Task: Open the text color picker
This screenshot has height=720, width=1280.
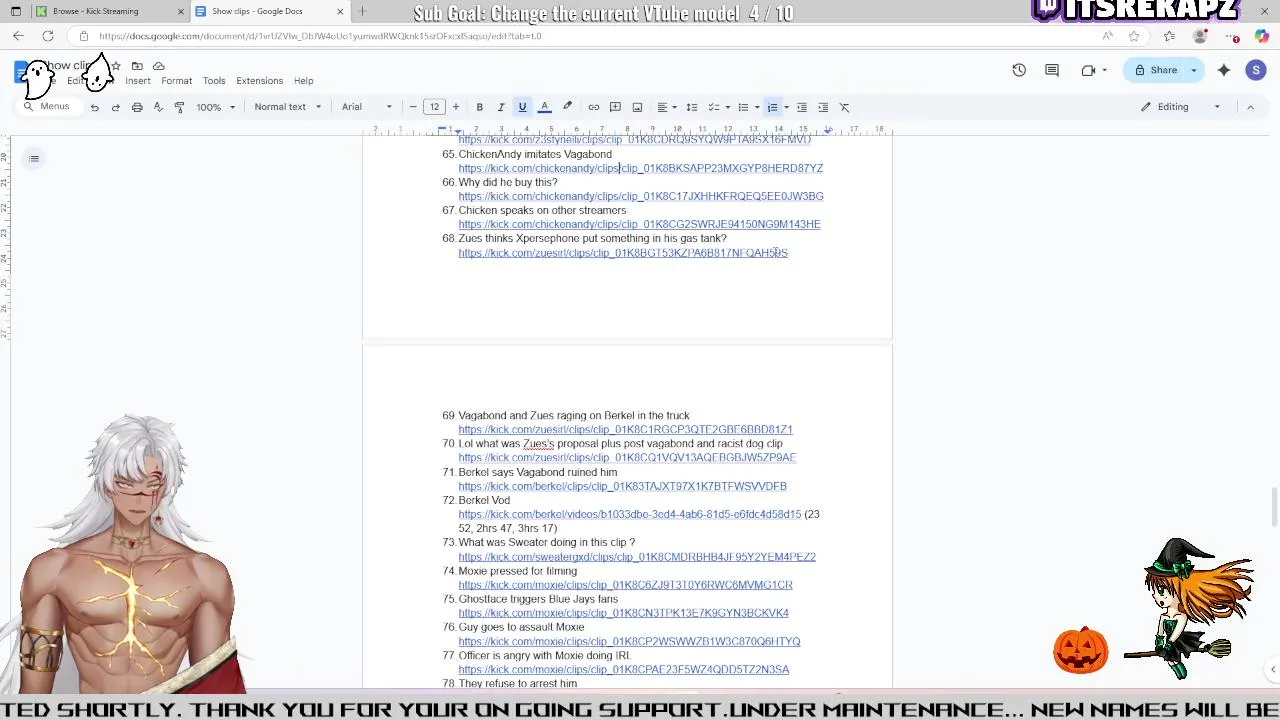Action: pos(544,107)
